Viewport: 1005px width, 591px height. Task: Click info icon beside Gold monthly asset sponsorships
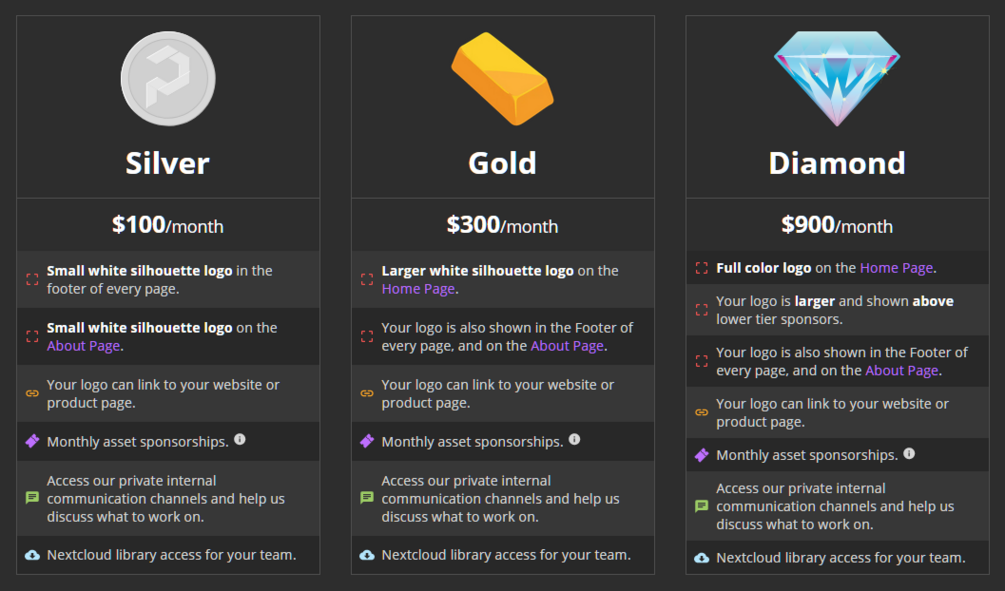coord(574,440)
